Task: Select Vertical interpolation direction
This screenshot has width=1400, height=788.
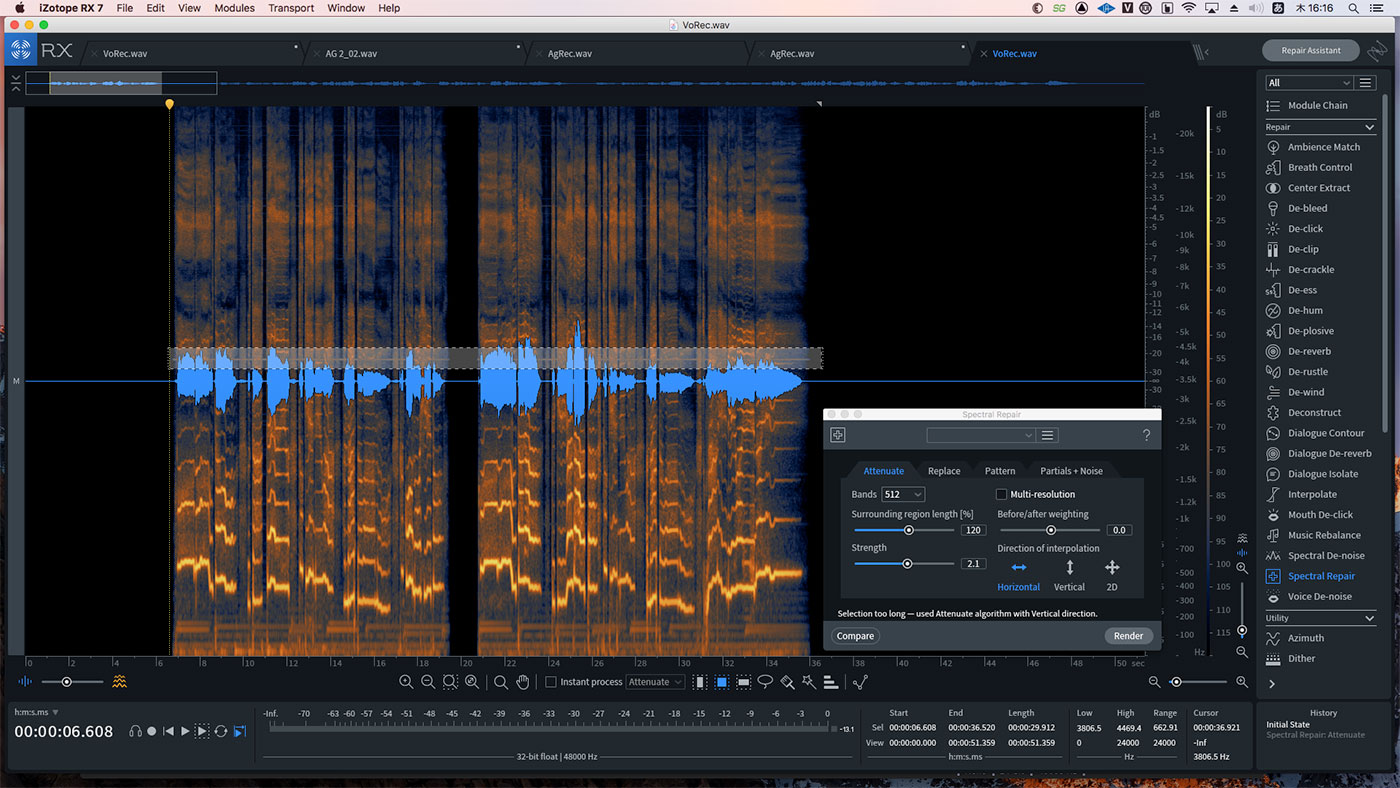Action: point(1069,577)
